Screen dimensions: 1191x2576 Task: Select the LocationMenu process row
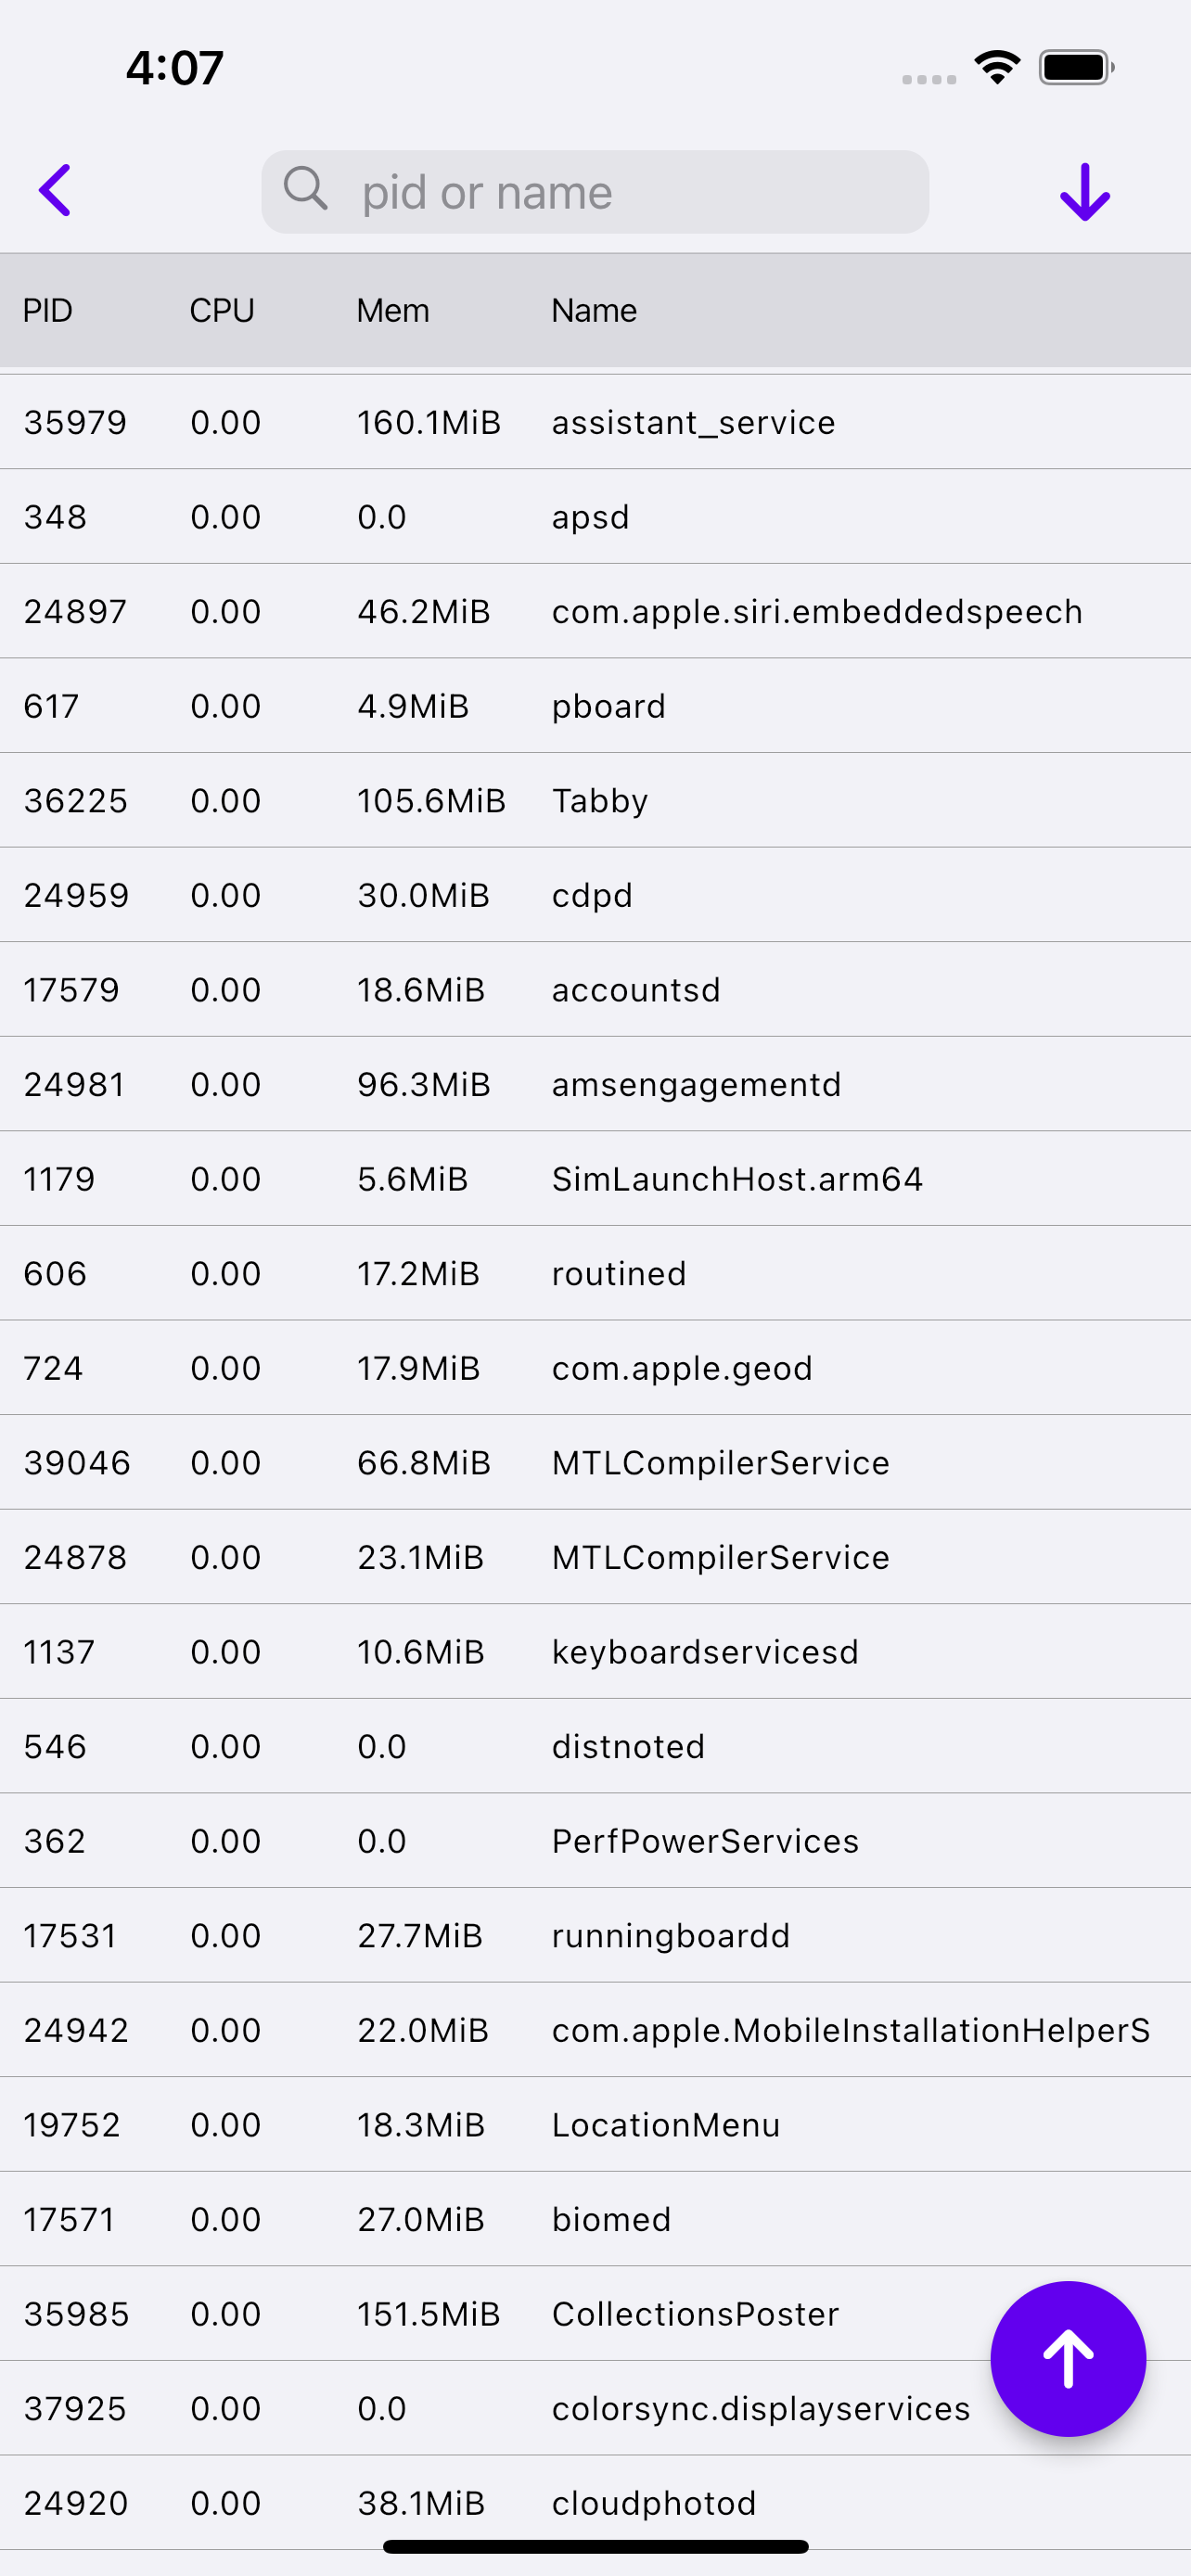click(x=595, y=2125)
